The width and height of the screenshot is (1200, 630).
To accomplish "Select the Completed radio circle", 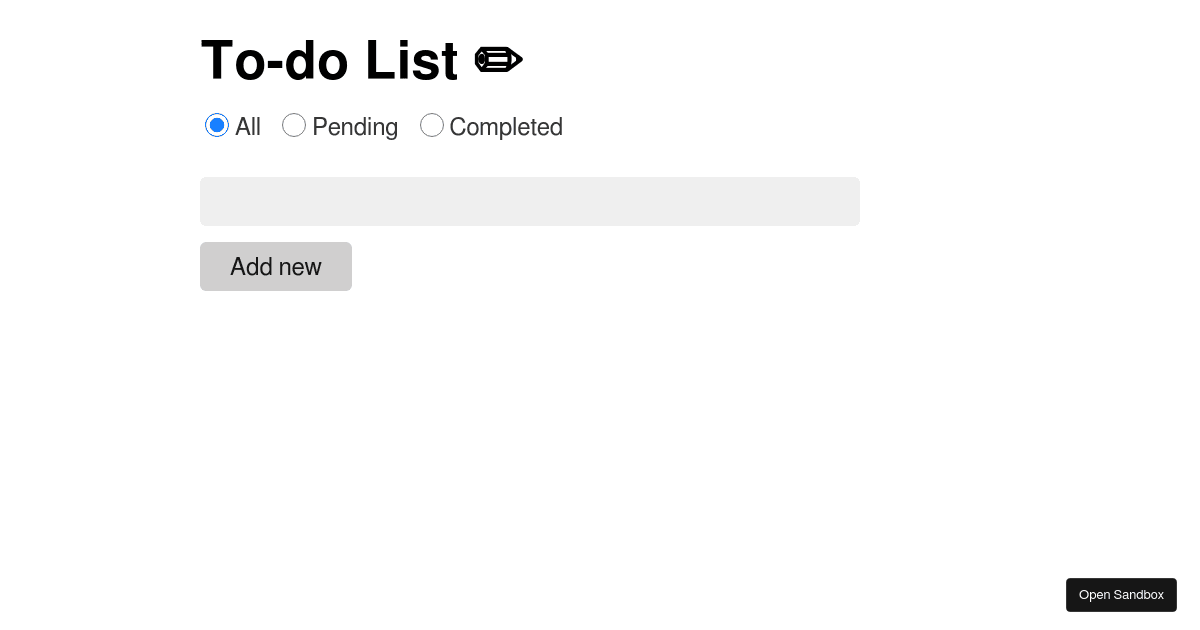I will coord(432,125).
